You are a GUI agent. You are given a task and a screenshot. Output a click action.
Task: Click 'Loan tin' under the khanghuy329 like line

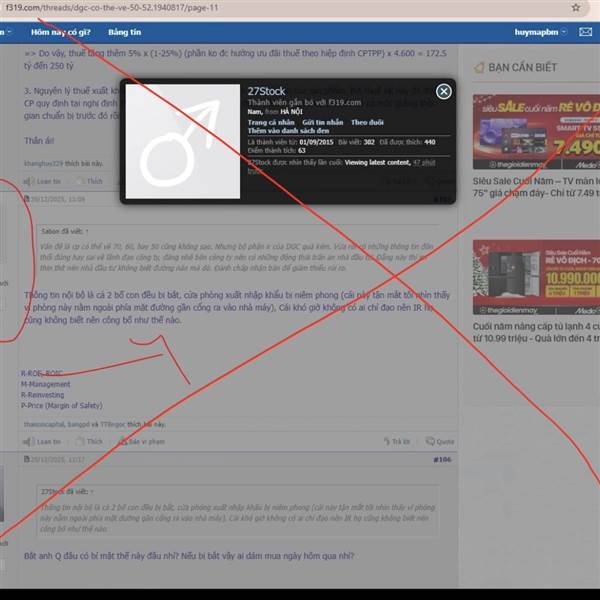click(42, 181)
